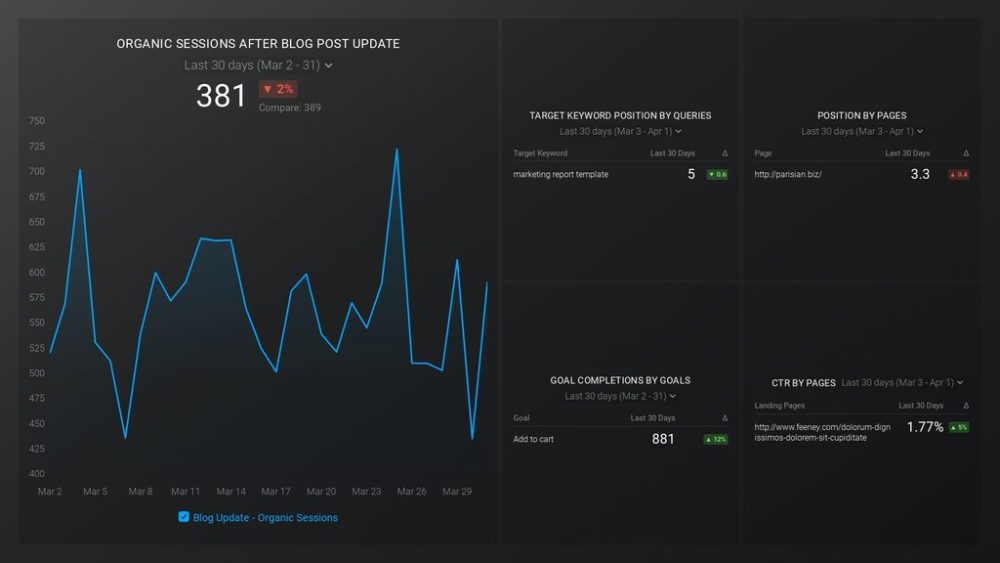This screenshot has width=1000, height=563.
Task: Open the CTR by Pages date range dropdown
Action: 902,382
